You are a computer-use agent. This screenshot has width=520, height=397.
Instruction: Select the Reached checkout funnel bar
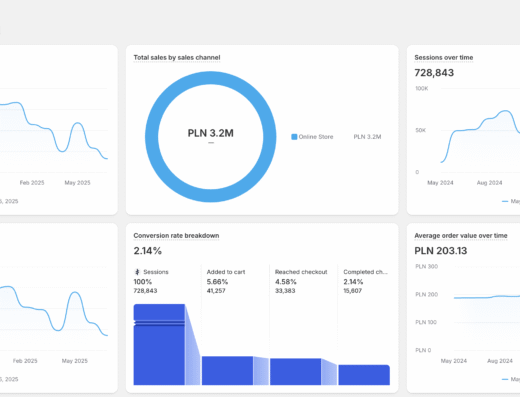[x=296, y=372]
